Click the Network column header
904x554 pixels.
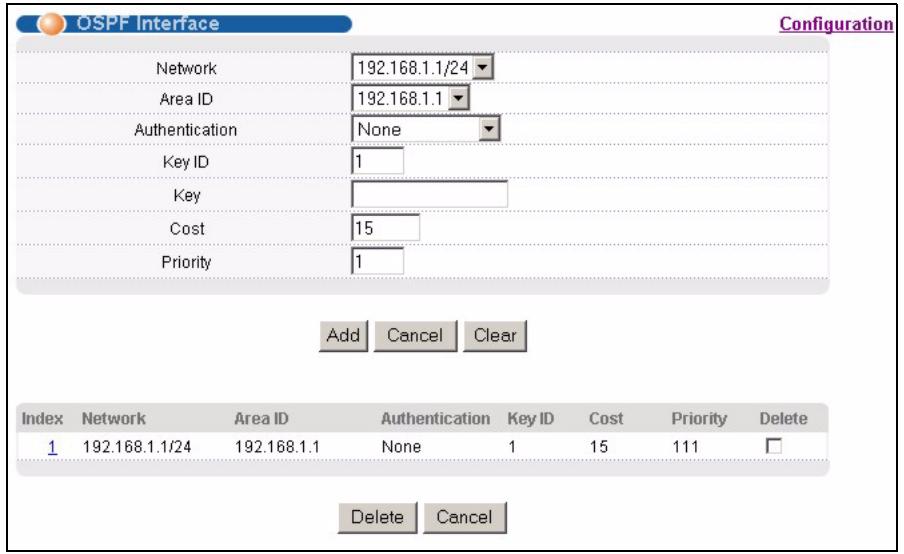(x=114, y=419)
